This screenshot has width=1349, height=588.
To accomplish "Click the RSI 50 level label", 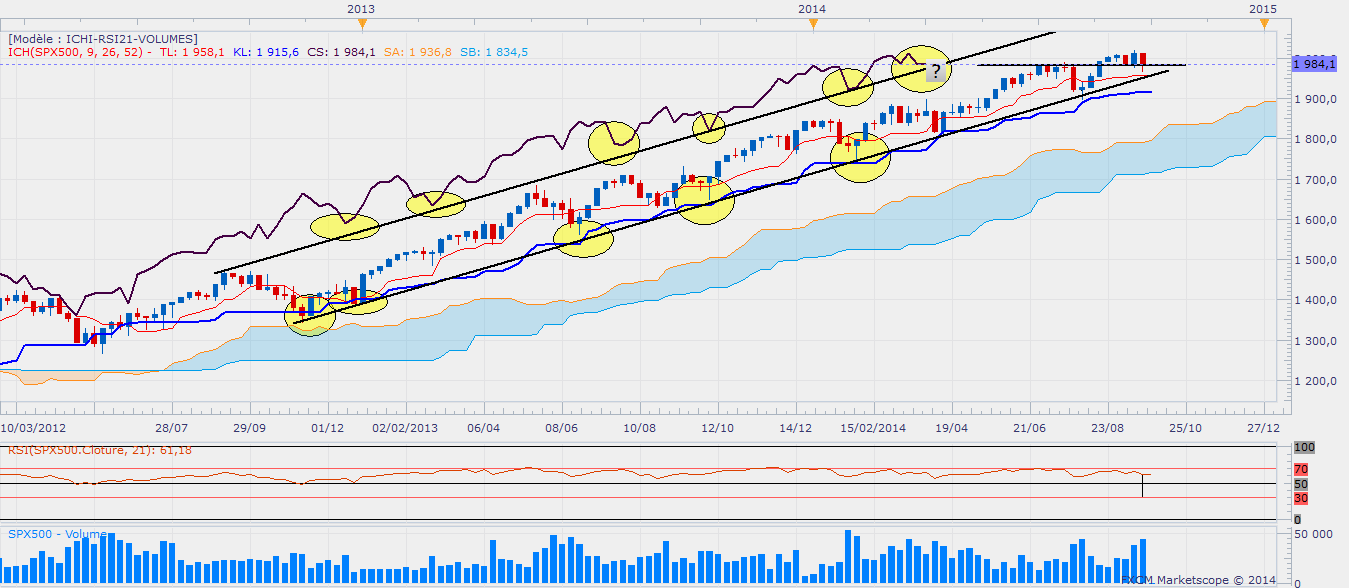I will pos(1299,483).
